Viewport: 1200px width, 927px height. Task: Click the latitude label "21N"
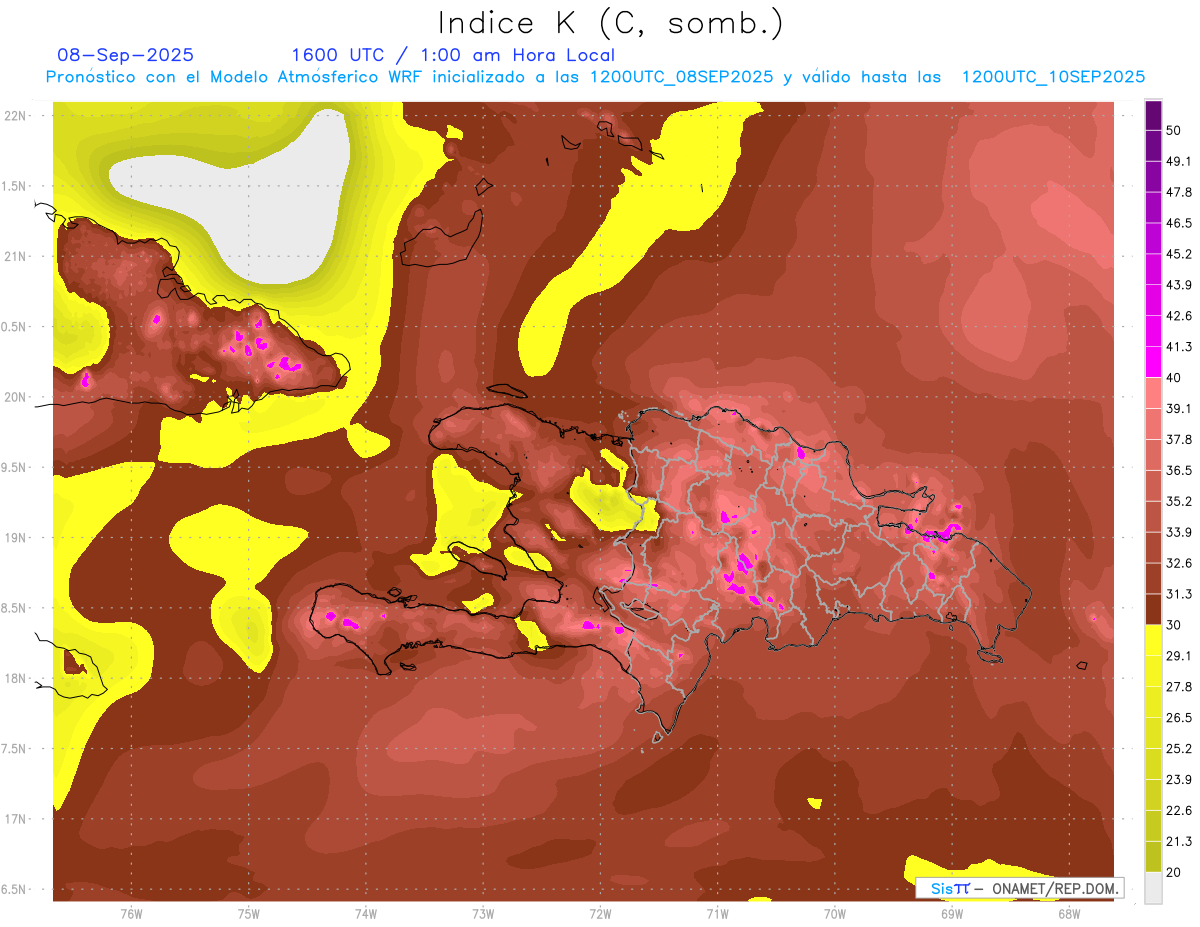pyautogui.click(x=16, y=256)
